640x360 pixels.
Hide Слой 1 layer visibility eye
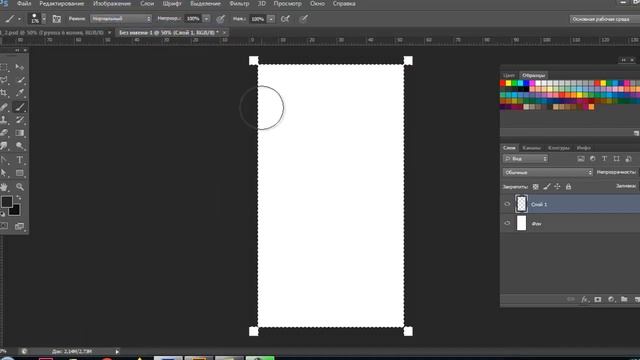507,204
